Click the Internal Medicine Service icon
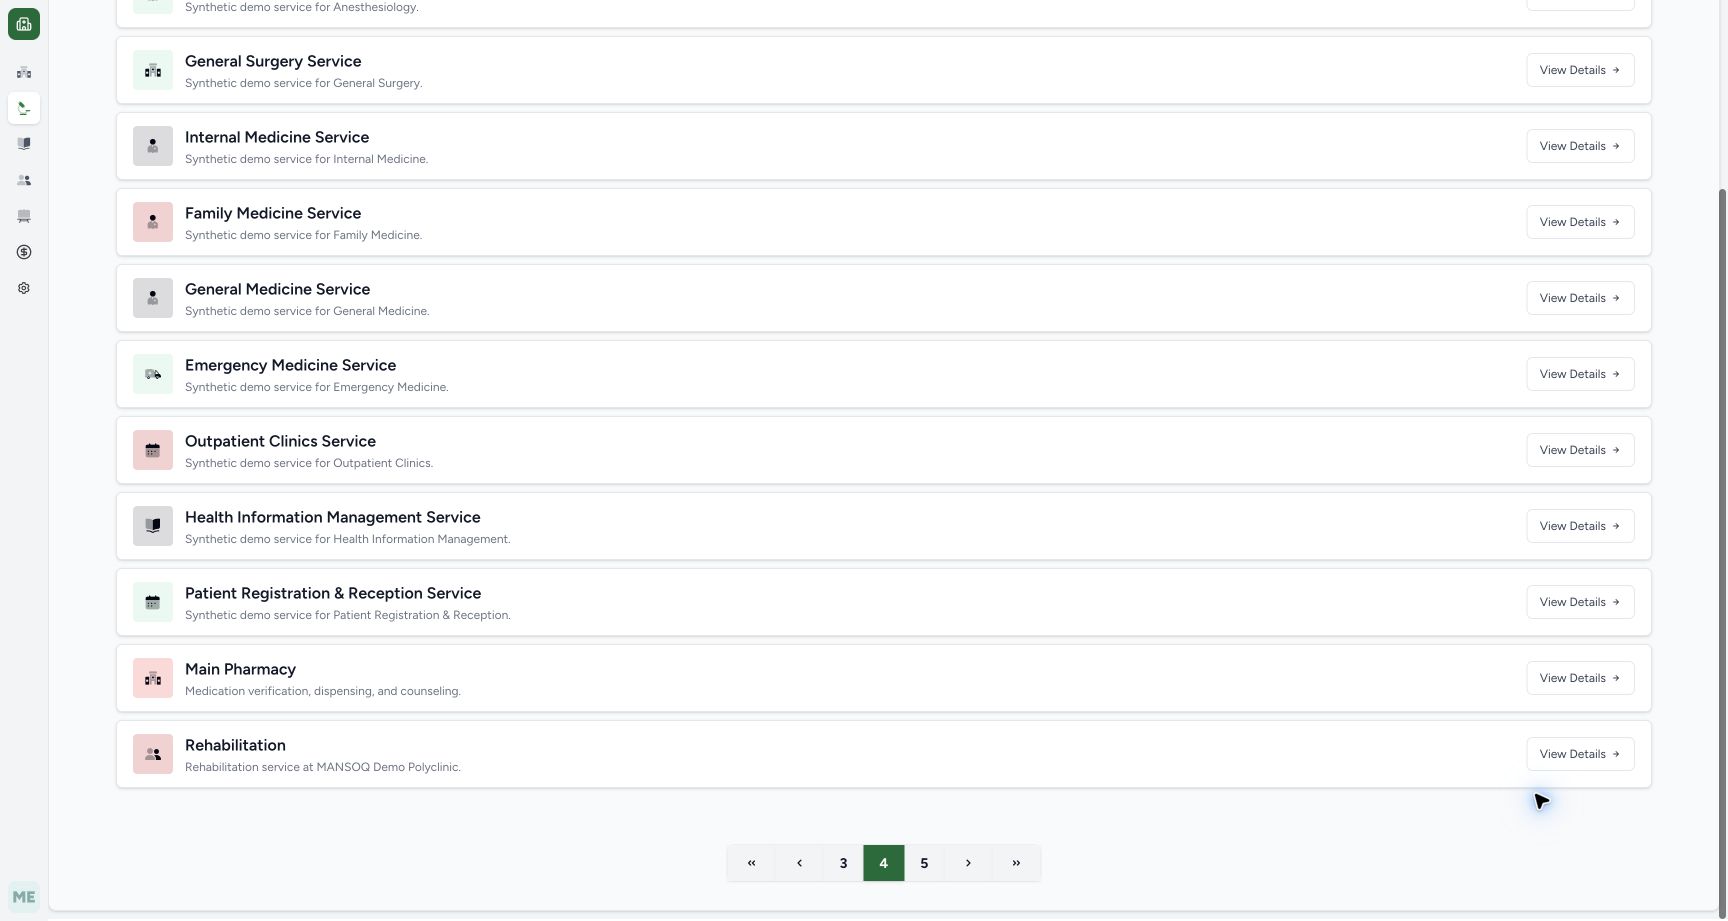 click(x=153, y=146)
